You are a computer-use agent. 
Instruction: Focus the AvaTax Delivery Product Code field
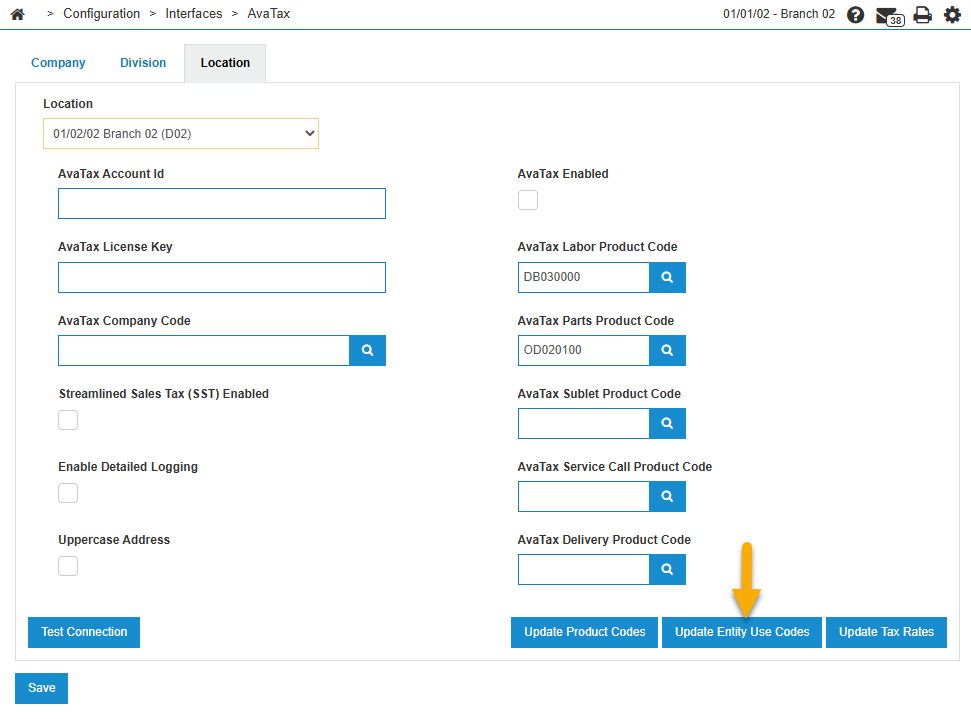coord(583,570)
